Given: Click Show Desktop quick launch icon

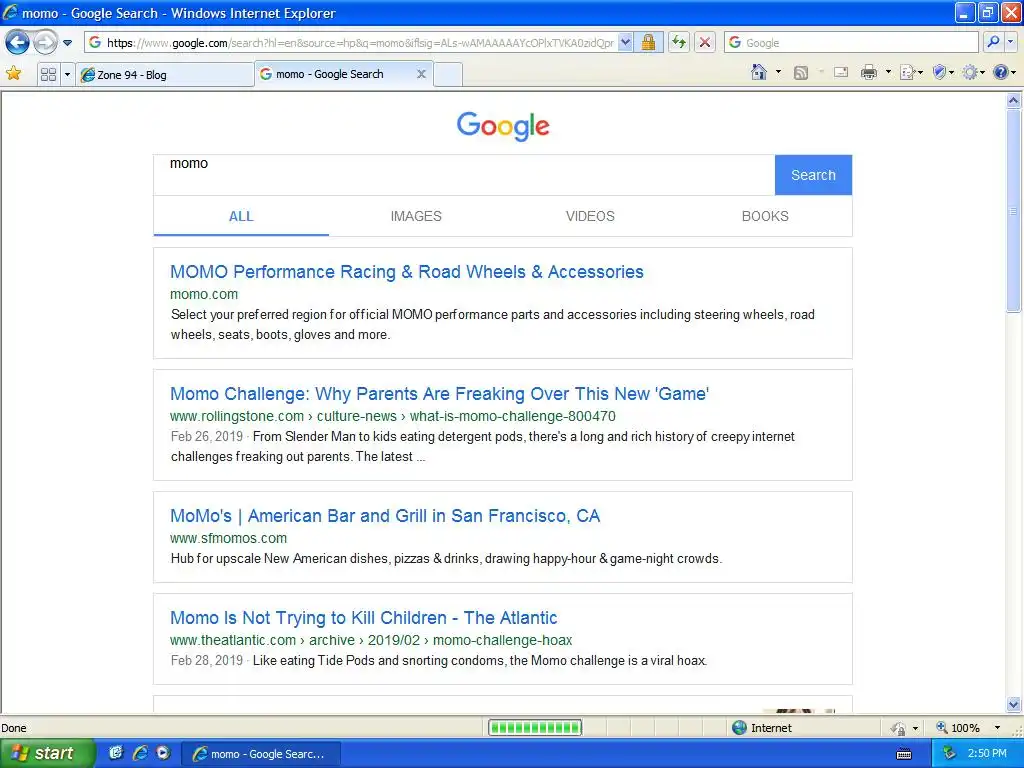Looking at the screenshot, I should tap(116, 753).
